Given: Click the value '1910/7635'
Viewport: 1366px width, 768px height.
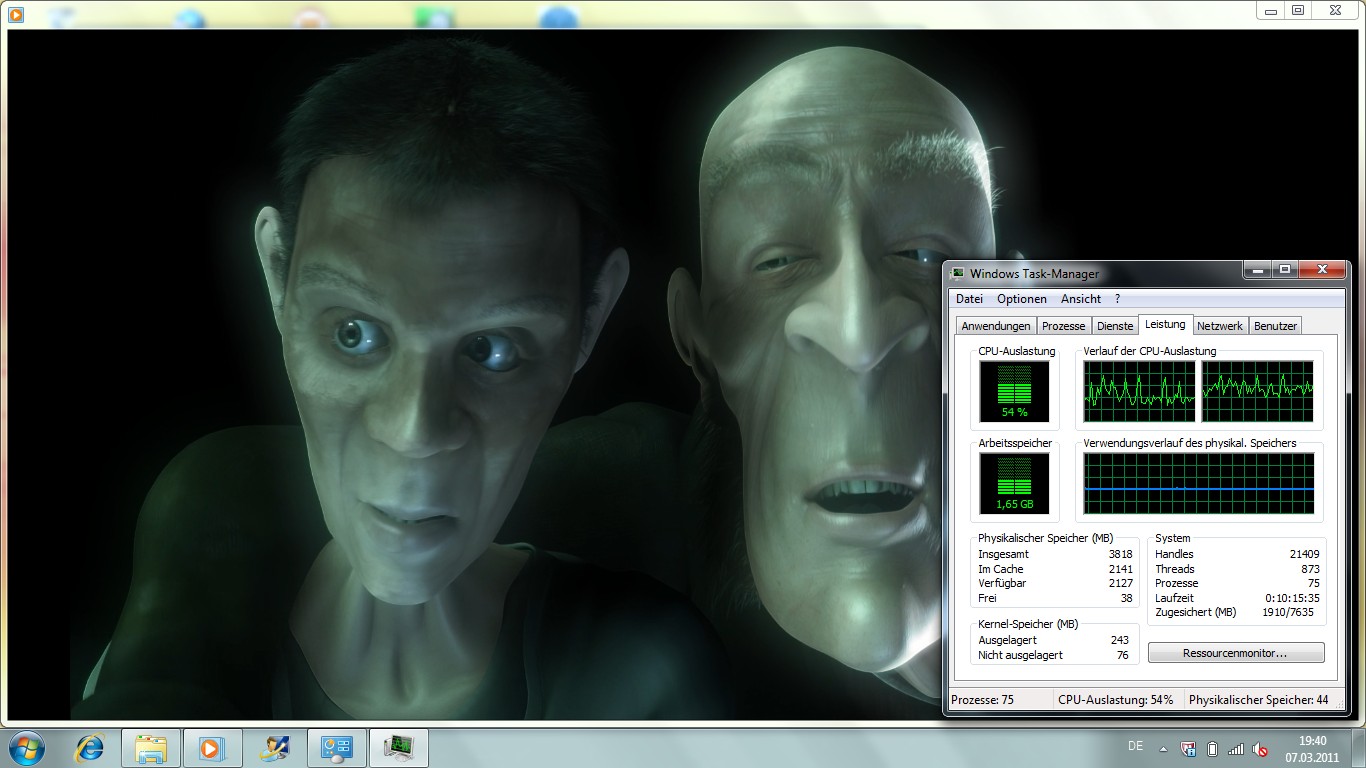Looking at the screenshot, I should tap(1288, 612).
